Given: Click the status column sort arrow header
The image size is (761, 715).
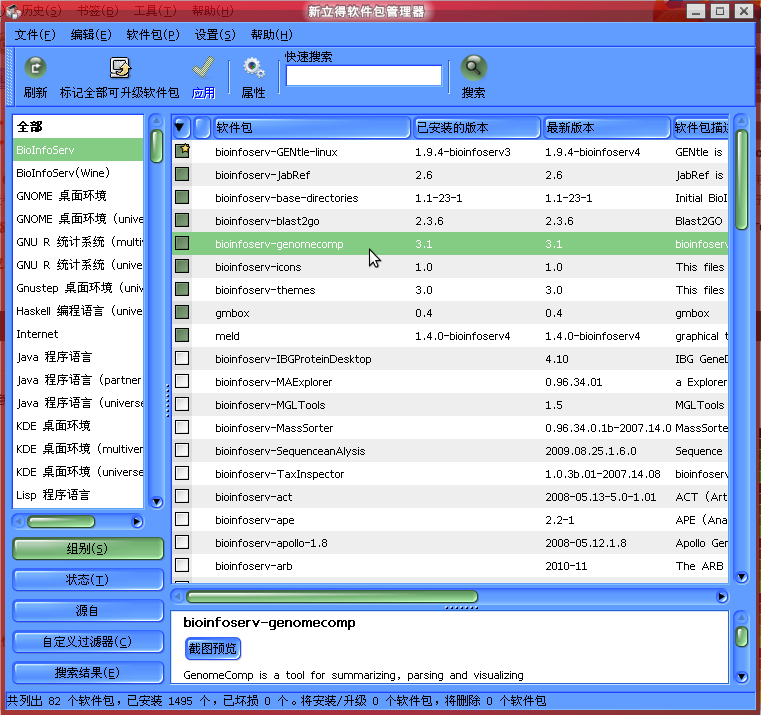Looking at the screenshot, I should 181,127.
